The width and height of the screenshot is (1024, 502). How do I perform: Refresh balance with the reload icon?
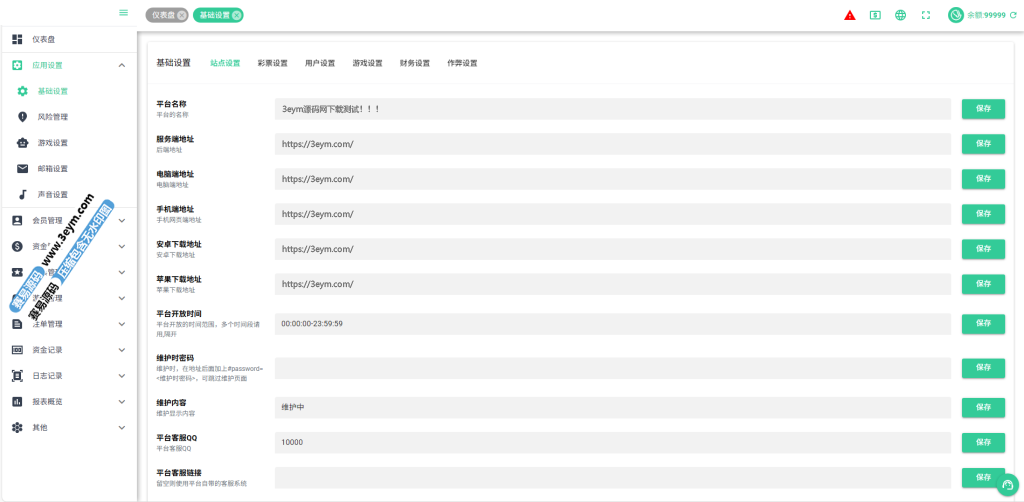[1013, 15]
